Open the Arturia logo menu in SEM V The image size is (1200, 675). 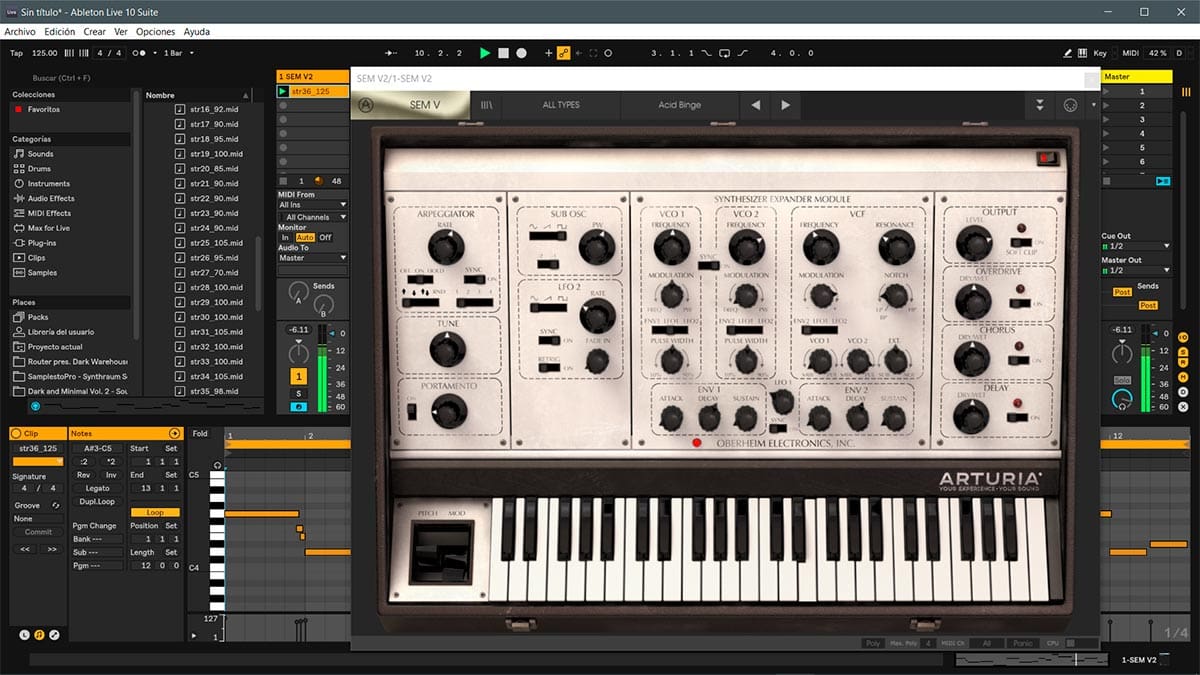[366, 105]
